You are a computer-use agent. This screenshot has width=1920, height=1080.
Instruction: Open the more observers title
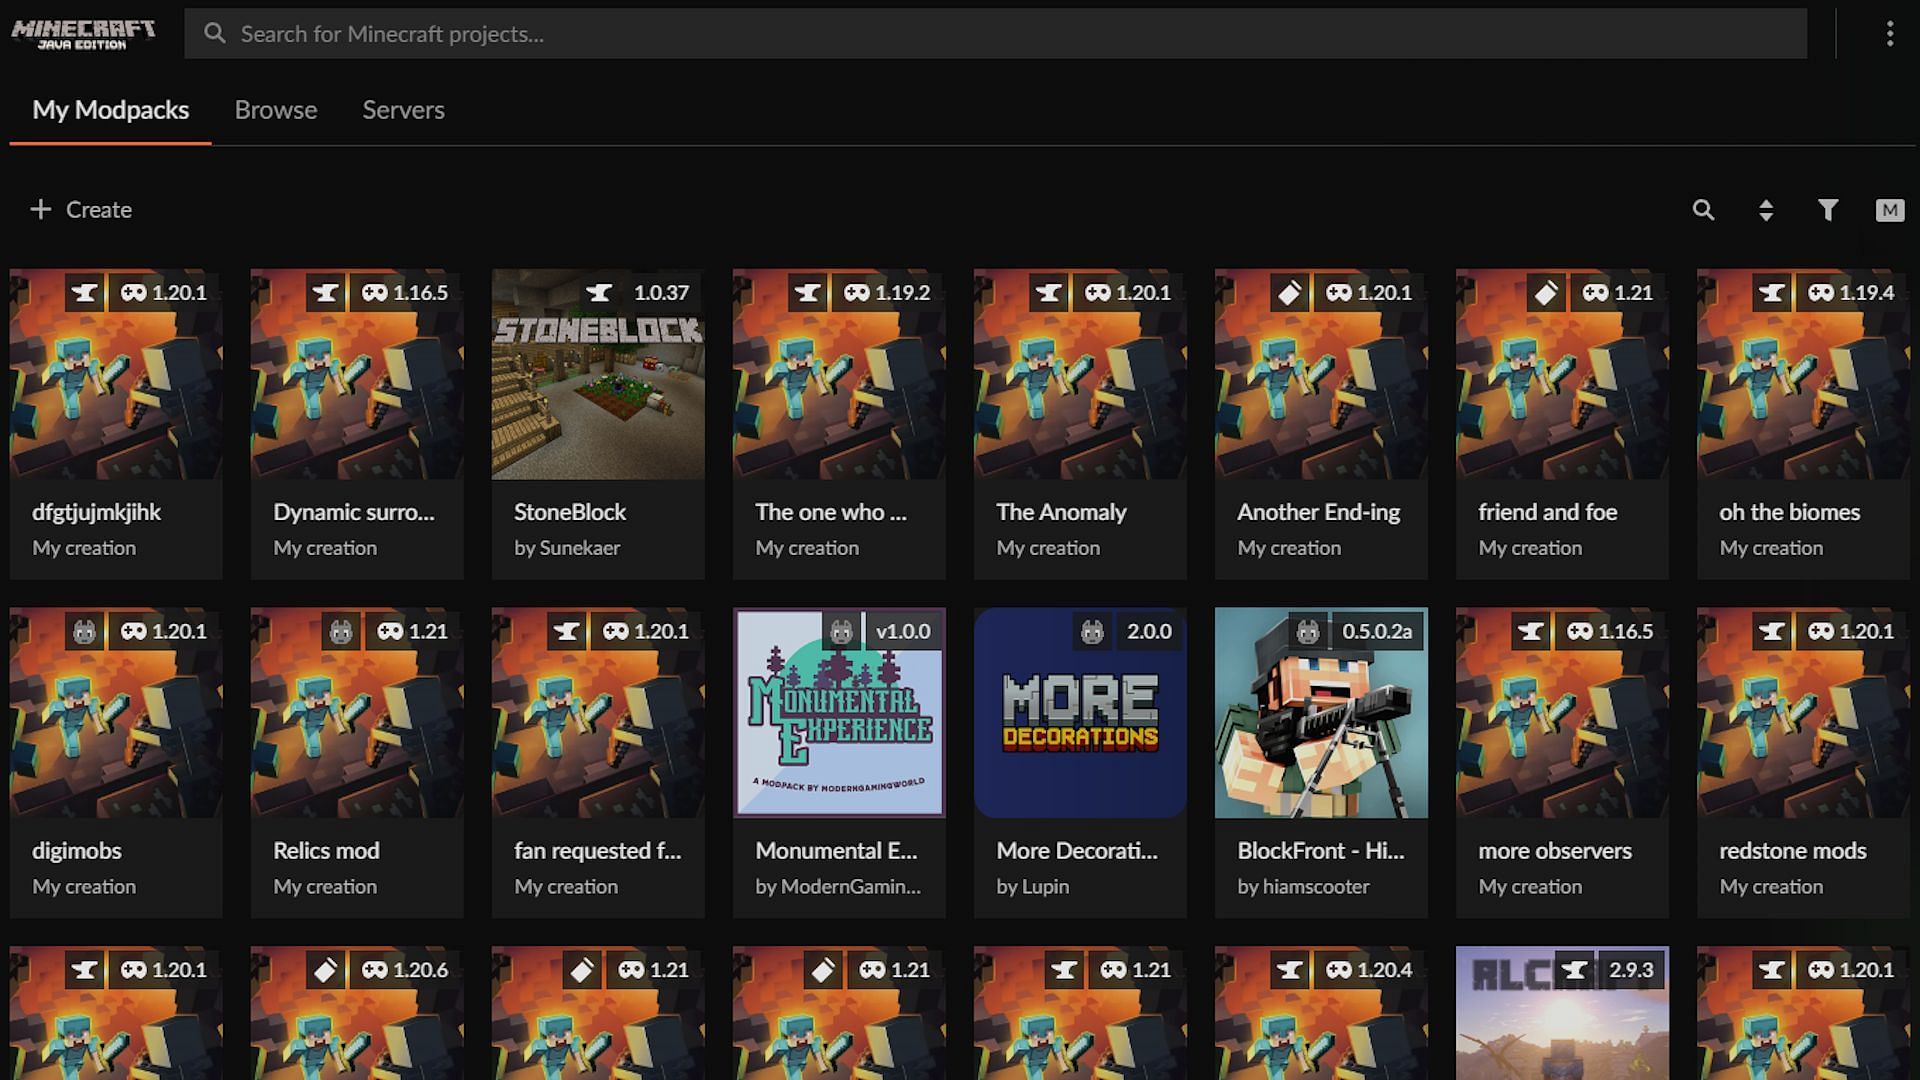[x=1555, y=851]
